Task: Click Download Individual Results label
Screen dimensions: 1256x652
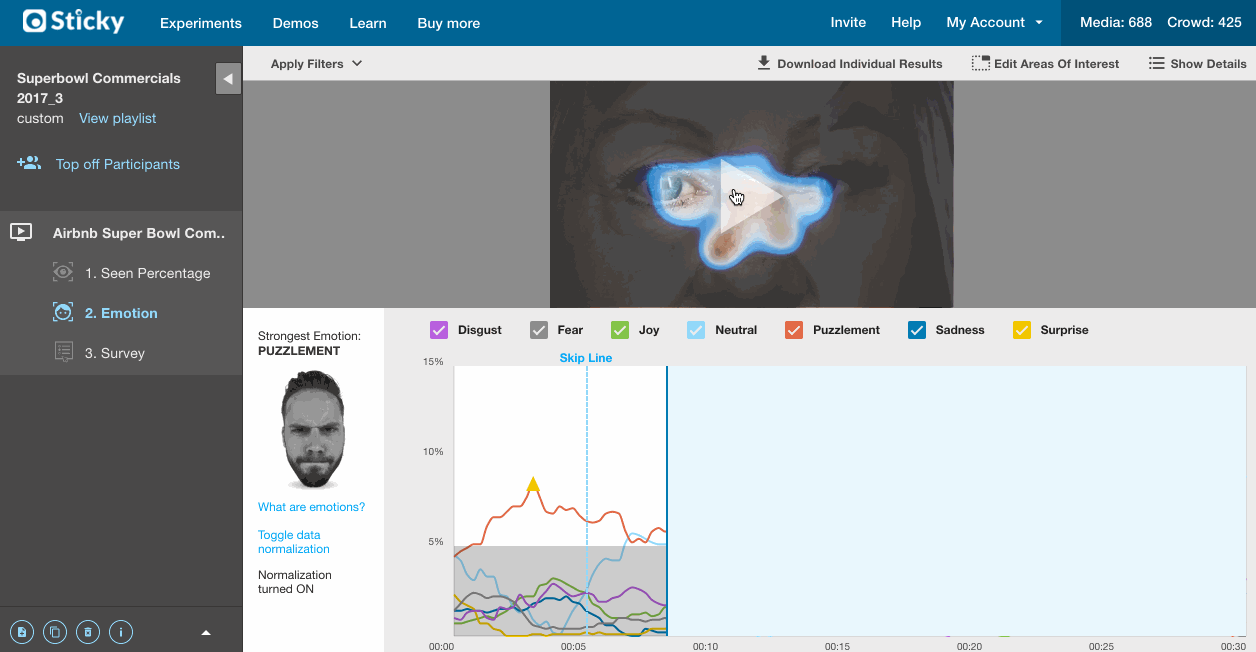Action: [x=860, y=64]
